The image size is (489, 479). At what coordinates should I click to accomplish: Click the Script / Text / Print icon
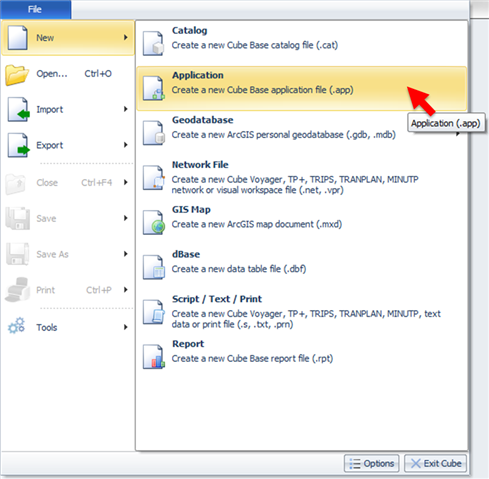(x=153, y=312)
